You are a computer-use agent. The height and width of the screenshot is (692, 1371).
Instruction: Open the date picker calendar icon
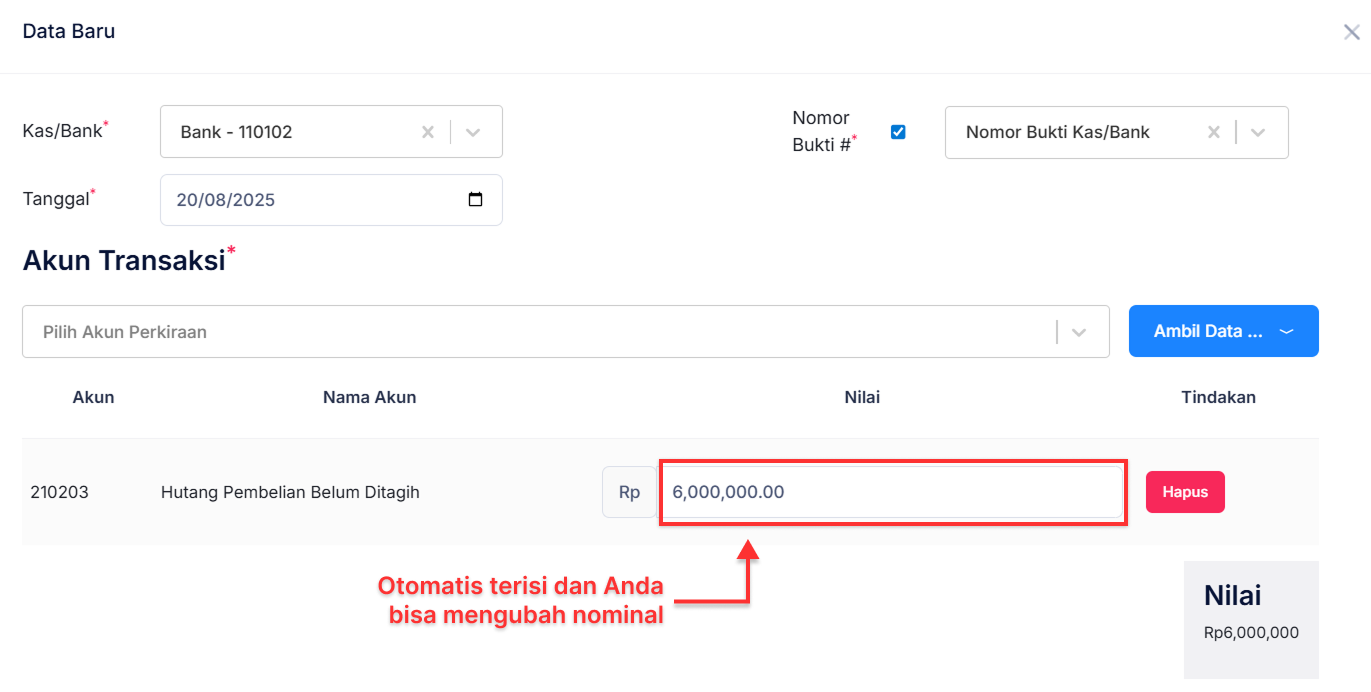[475, 199]
